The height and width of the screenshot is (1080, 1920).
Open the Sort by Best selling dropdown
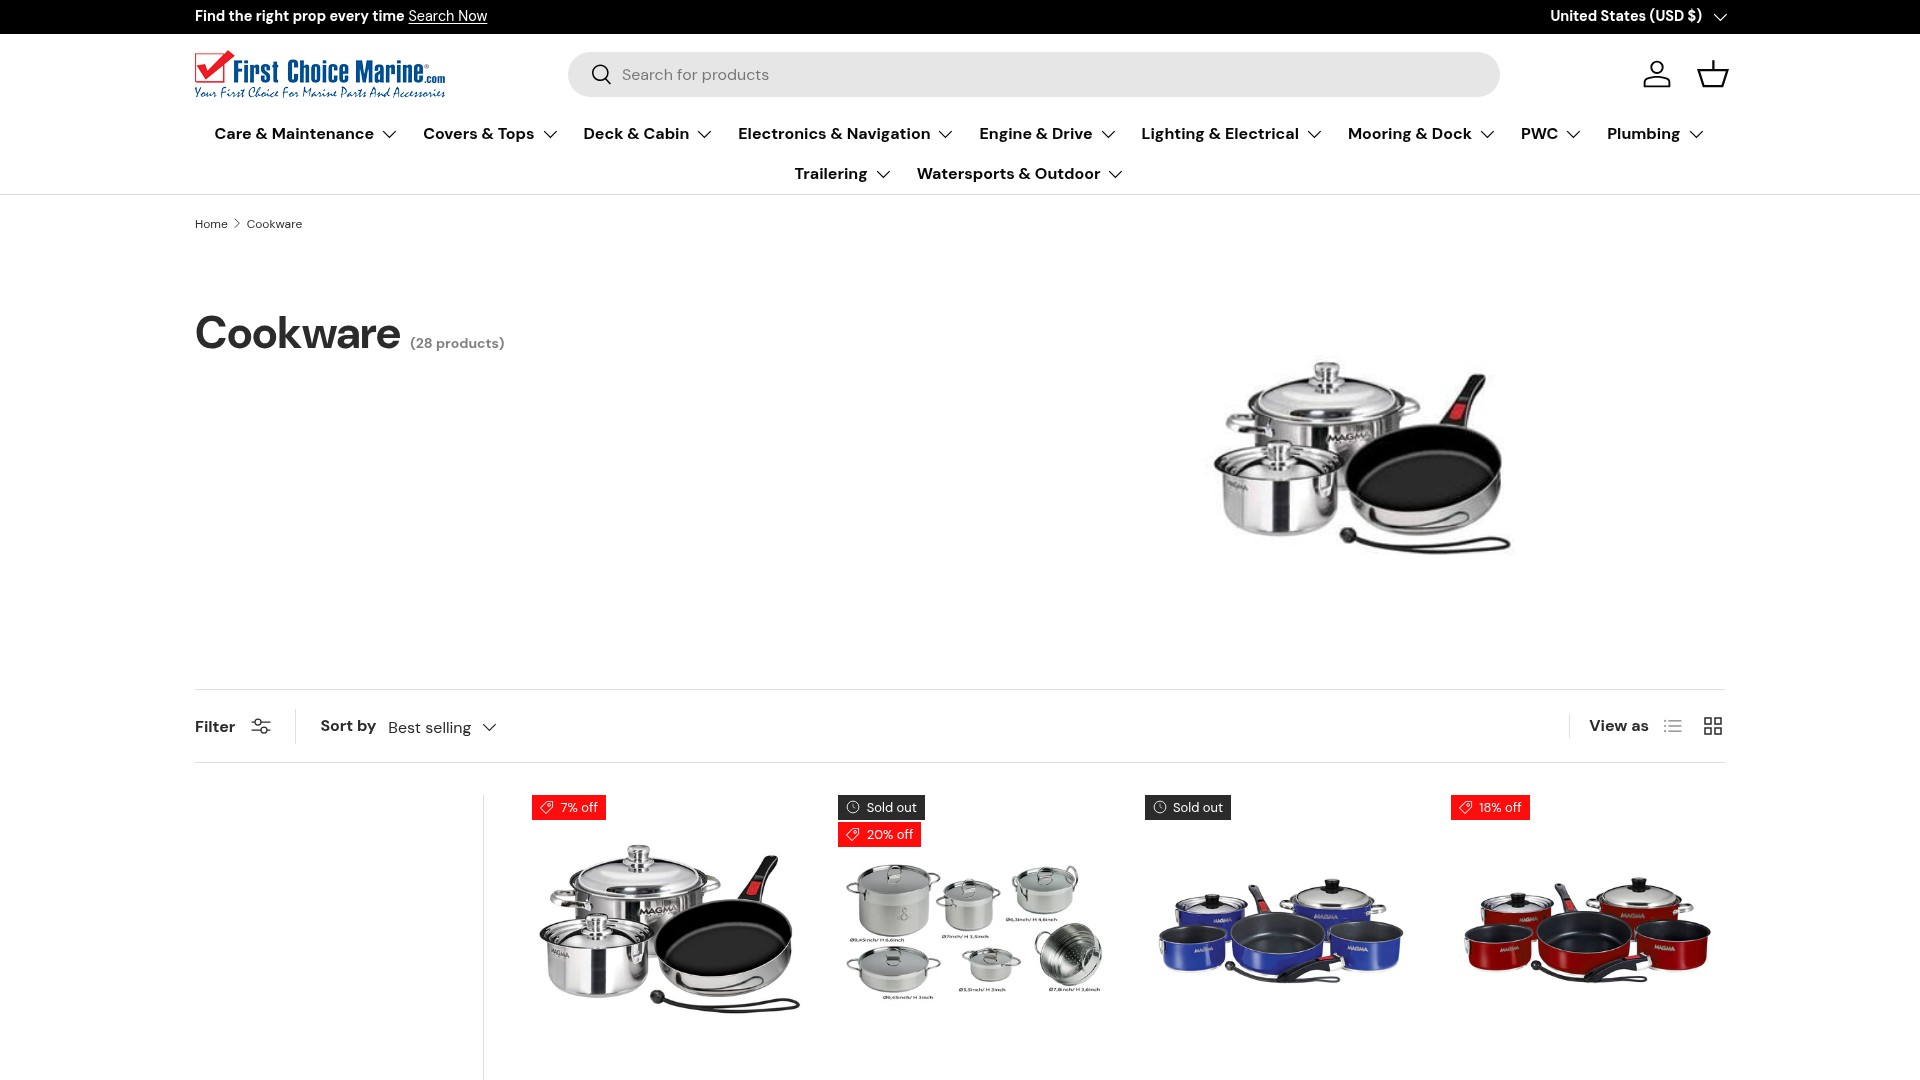tap(442, 727)
